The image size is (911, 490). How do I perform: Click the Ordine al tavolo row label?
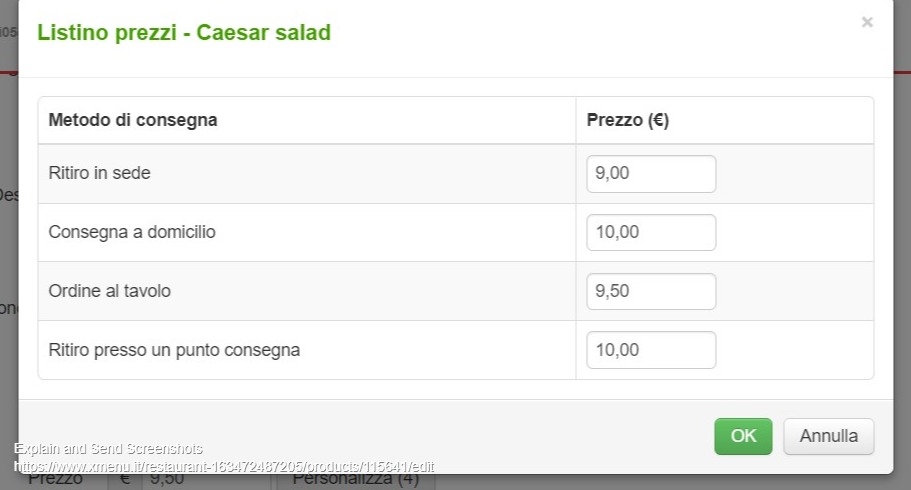click(x=110, y=292)
